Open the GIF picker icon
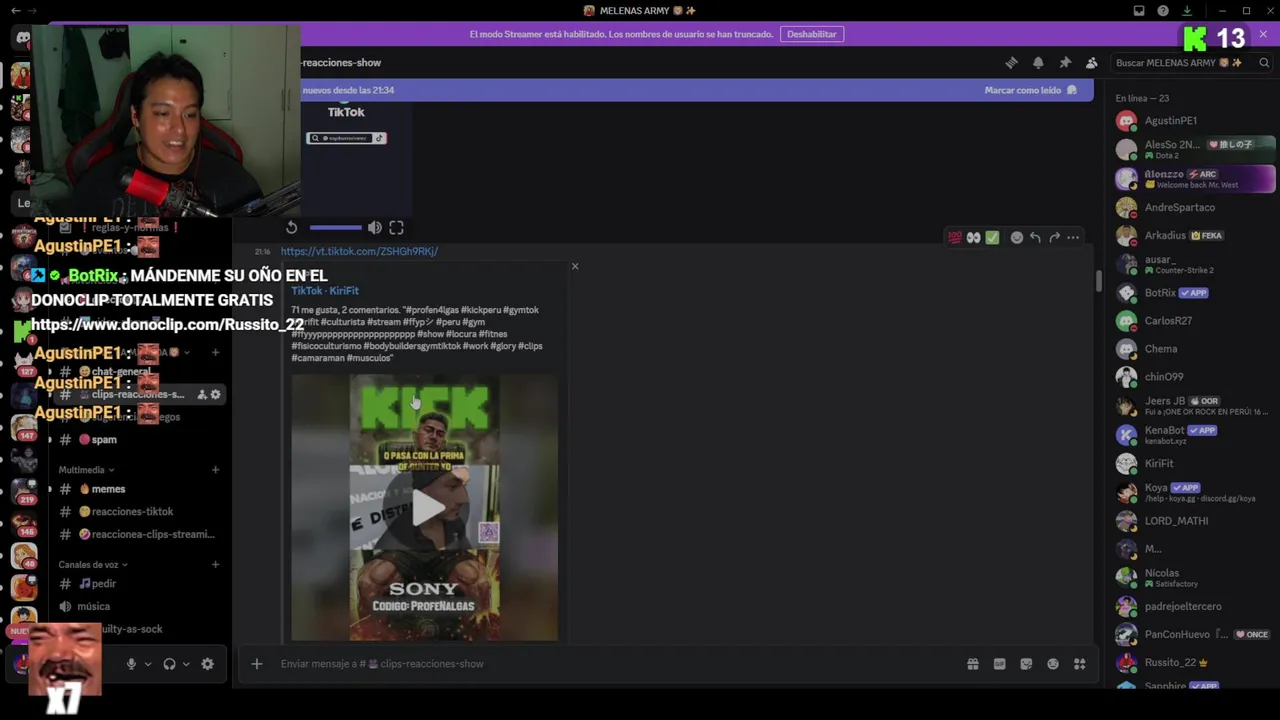Viewport: 1280px width, 720px height. pyautogui.click(x=999, y=664)
